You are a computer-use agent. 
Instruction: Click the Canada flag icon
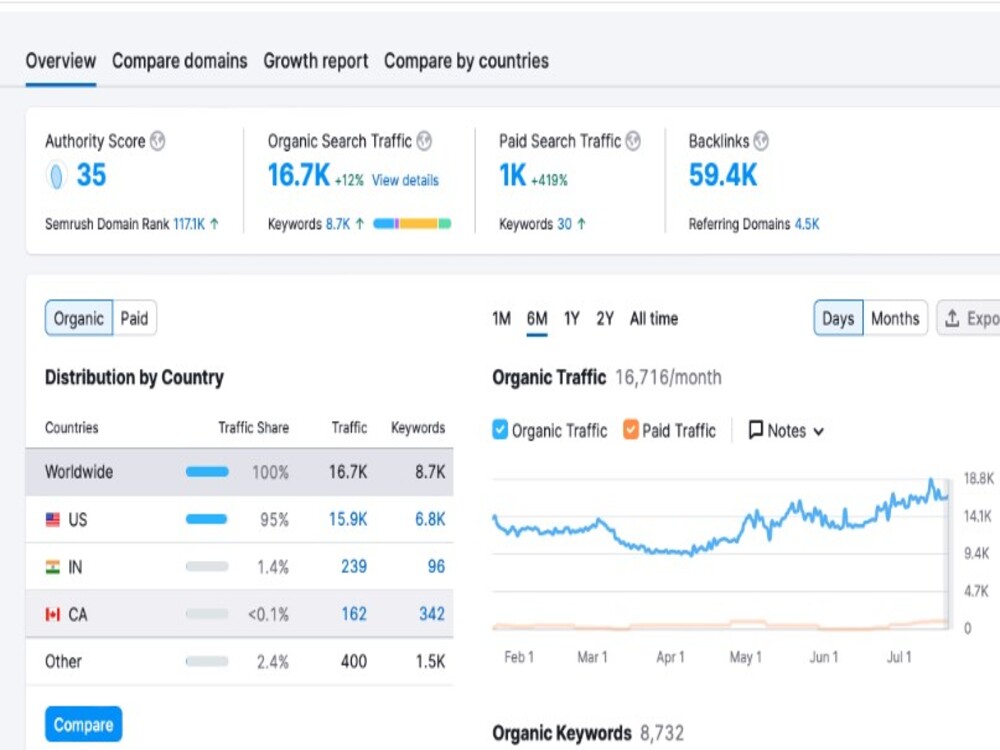click(x=52, y=613)
